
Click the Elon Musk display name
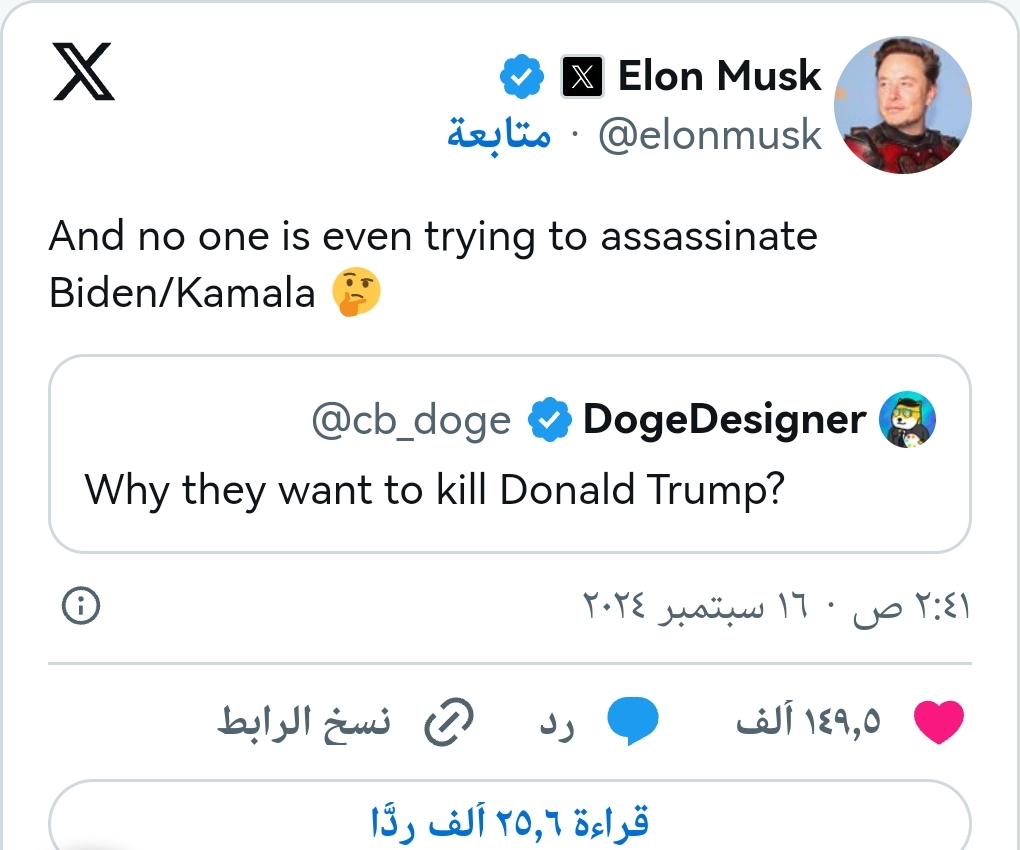pyautogui.click(x=719, y=76)
